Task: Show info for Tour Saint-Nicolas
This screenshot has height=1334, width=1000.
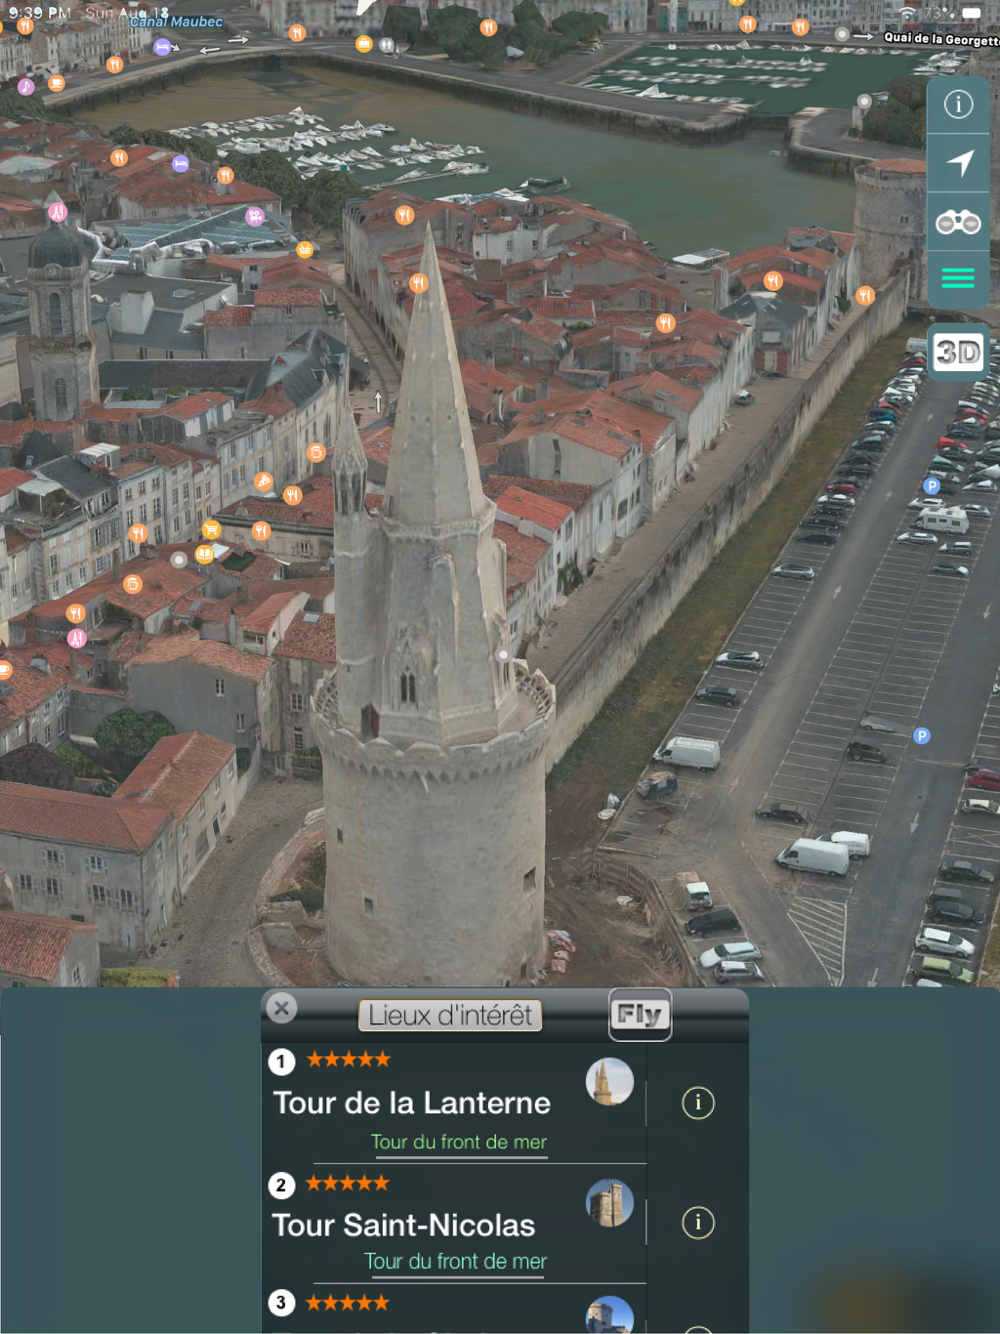Action: click(x=698, y=1222)
